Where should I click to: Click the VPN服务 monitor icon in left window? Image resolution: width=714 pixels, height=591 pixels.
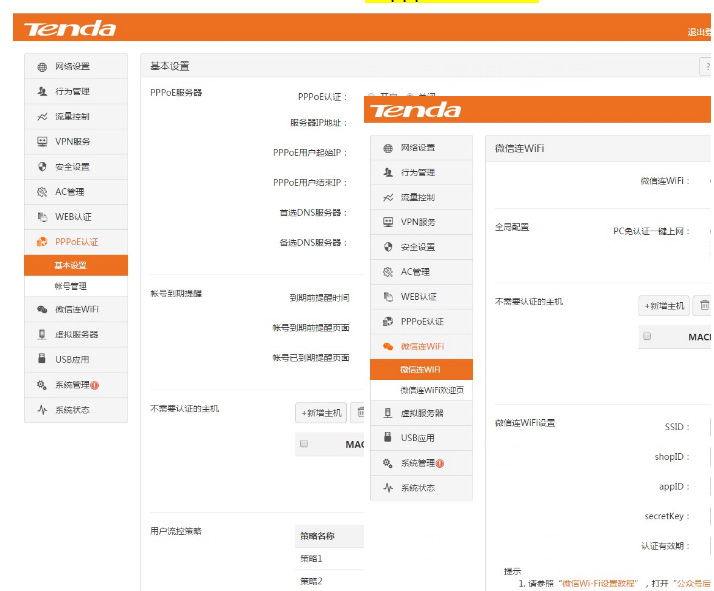42,142
